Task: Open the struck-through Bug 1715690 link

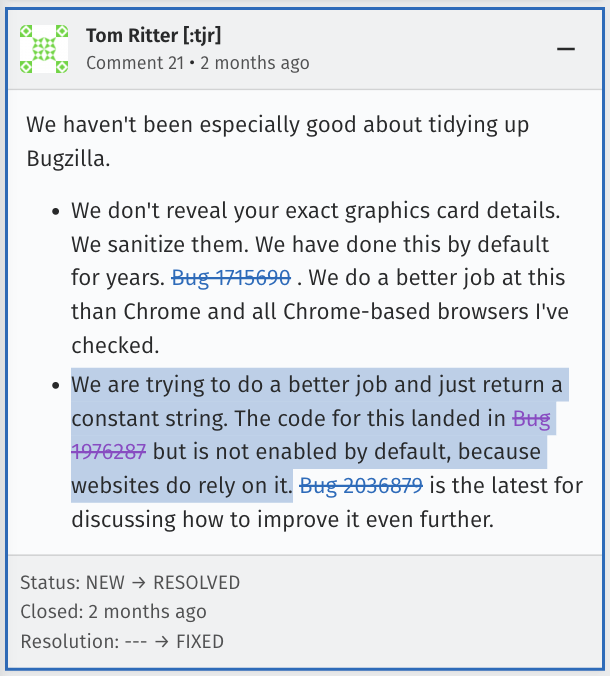Action: [231, 278]
